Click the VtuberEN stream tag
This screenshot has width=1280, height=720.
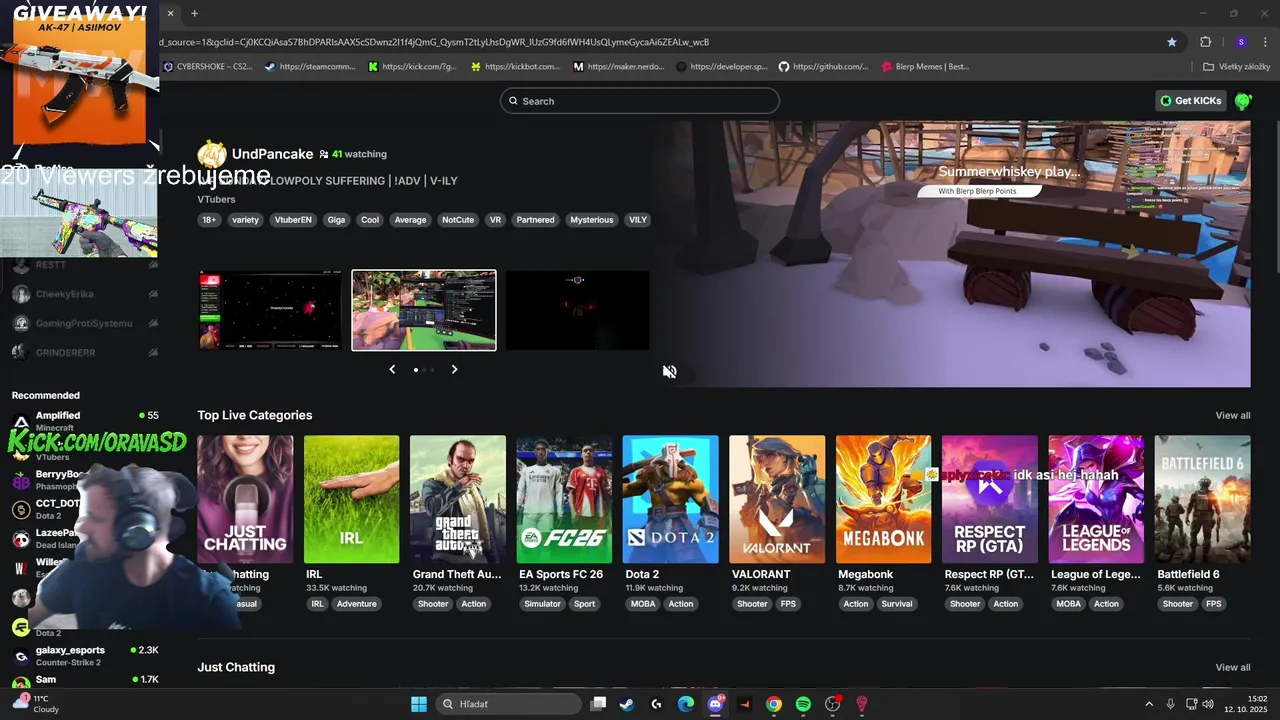tap(293, 220)
